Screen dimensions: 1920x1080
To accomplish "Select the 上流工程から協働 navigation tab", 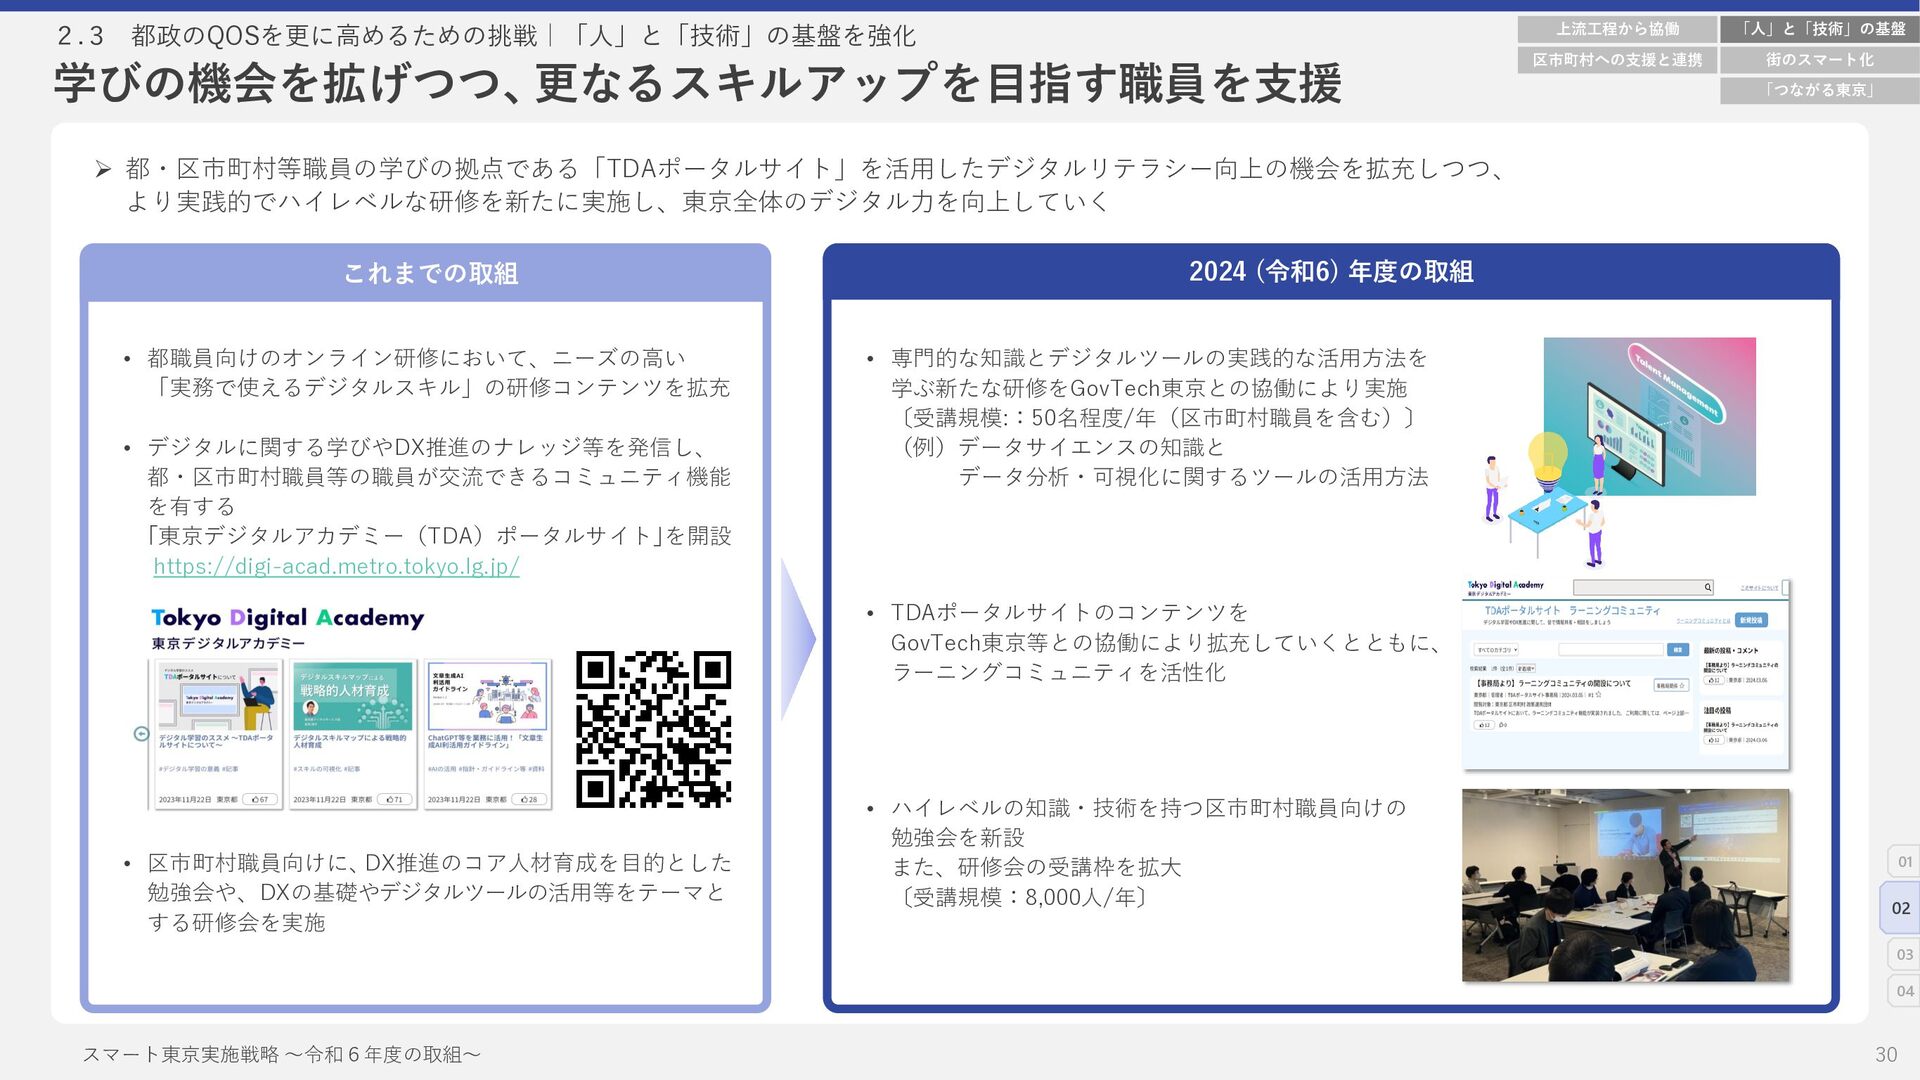I will click(1617, 29).
